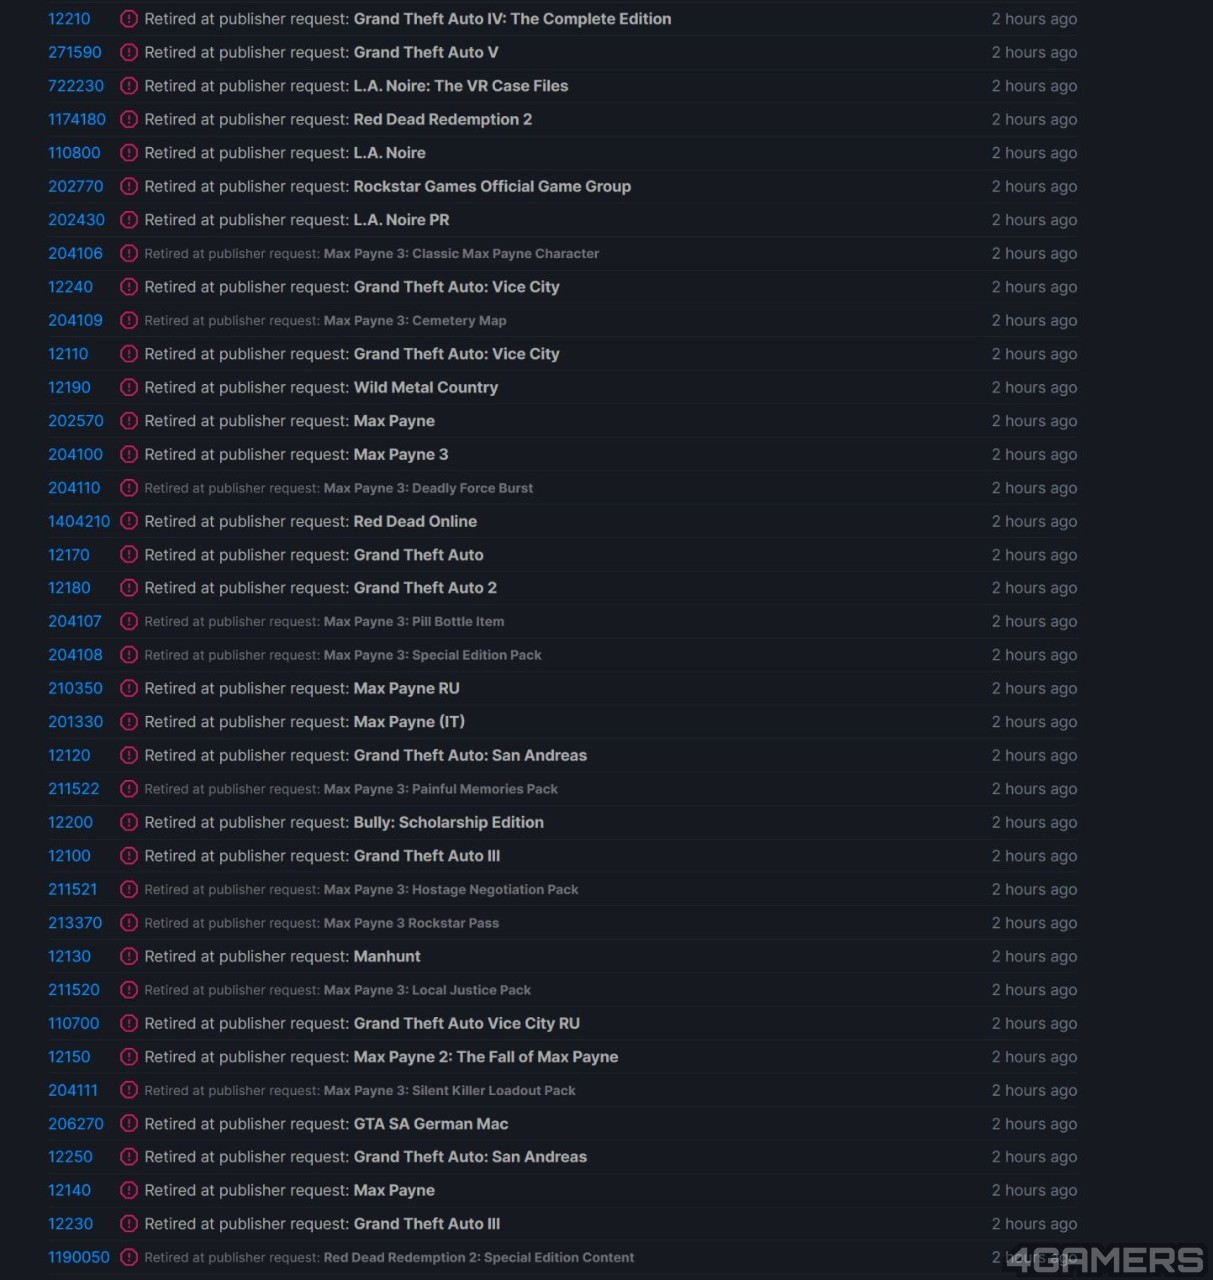Open app ID 12210 link
Screen dimensions: 1213x1280
point(69,19)
